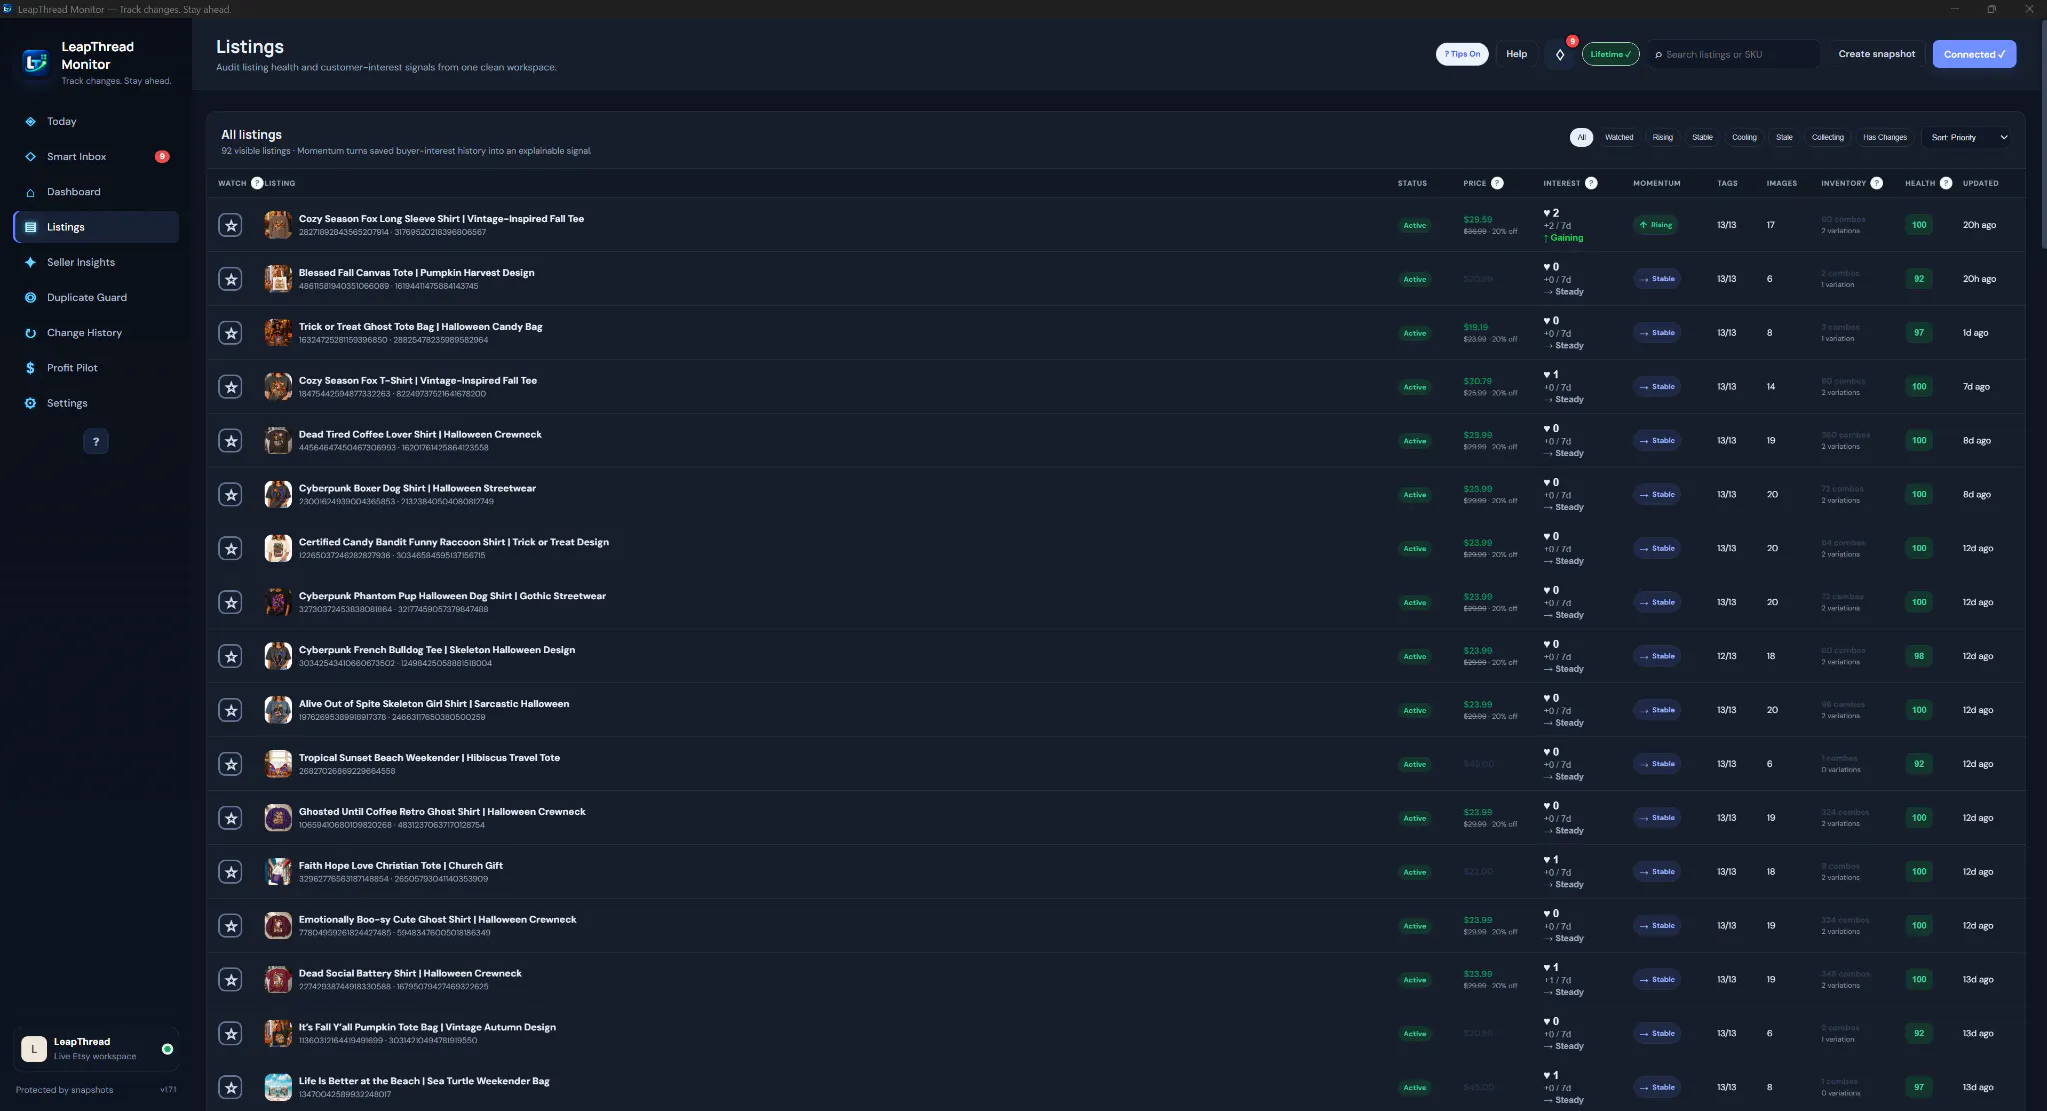The width and height of the screenshot is (2047, 1111).
Task: Open LeapThread workspace account card
Action: pyautogui.click(x=96, y=1048)
